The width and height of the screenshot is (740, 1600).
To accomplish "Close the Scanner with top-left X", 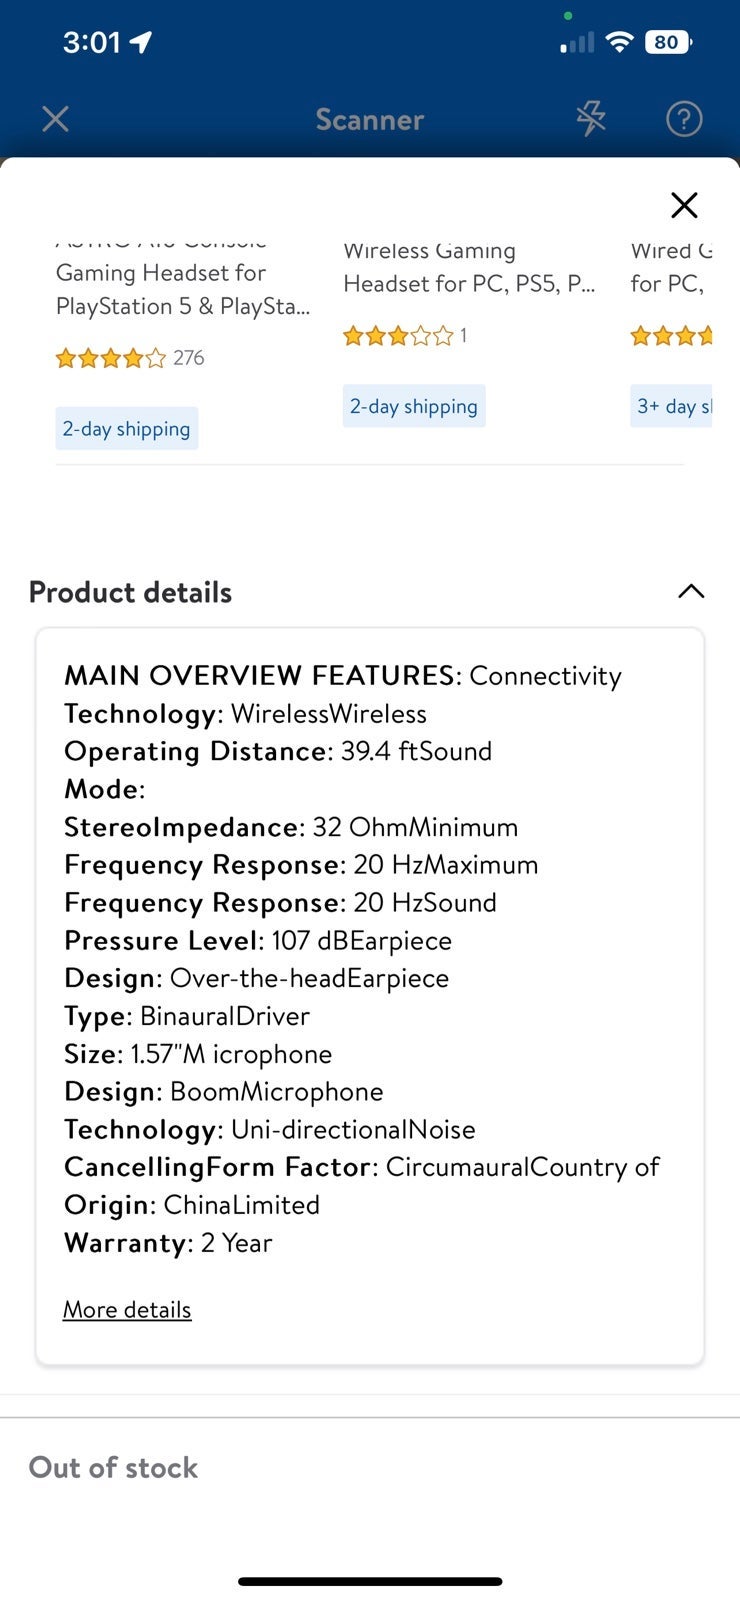I will [x=56, y=119].
